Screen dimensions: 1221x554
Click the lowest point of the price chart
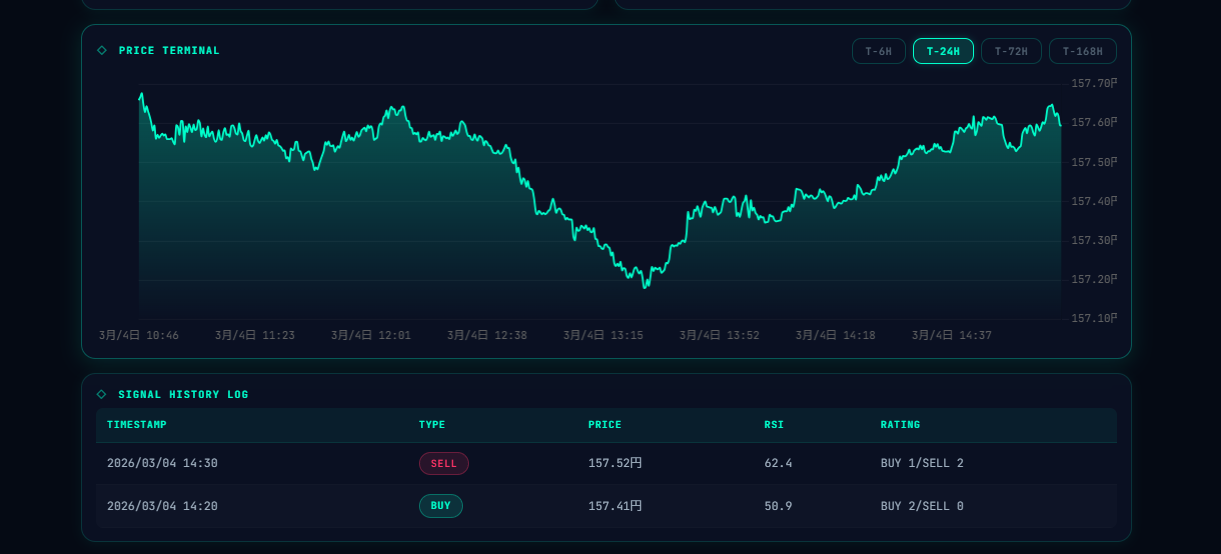click(645, 287)
